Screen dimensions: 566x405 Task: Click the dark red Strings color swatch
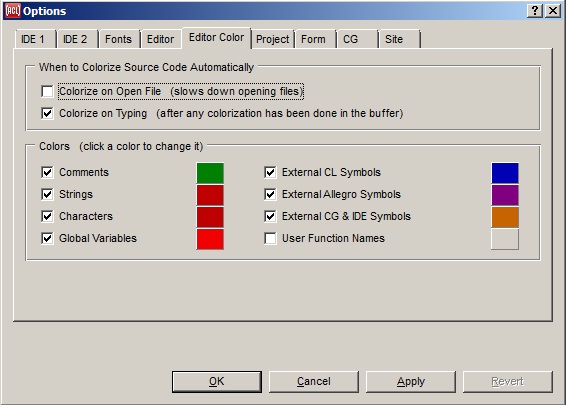[x=210, y=195]
